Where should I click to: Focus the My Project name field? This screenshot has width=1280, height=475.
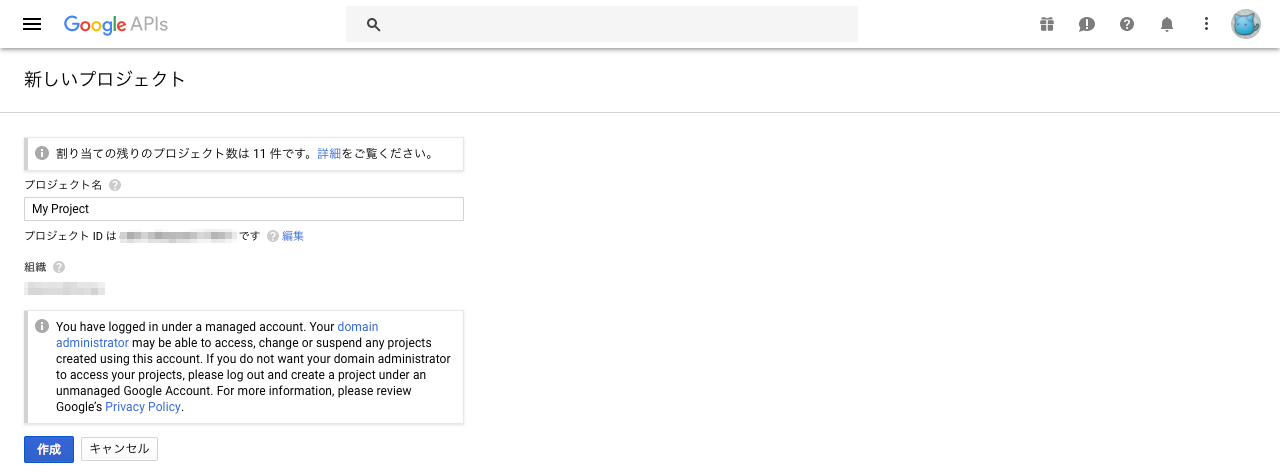[x=244, y=209]
